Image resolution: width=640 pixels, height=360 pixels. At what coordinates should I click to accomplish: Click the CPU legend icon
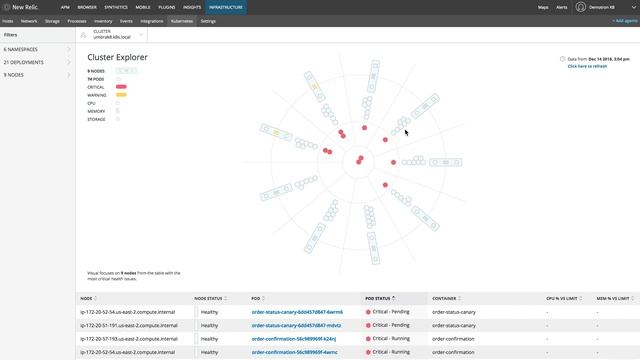pyautogui.click(x=118, y=103)
